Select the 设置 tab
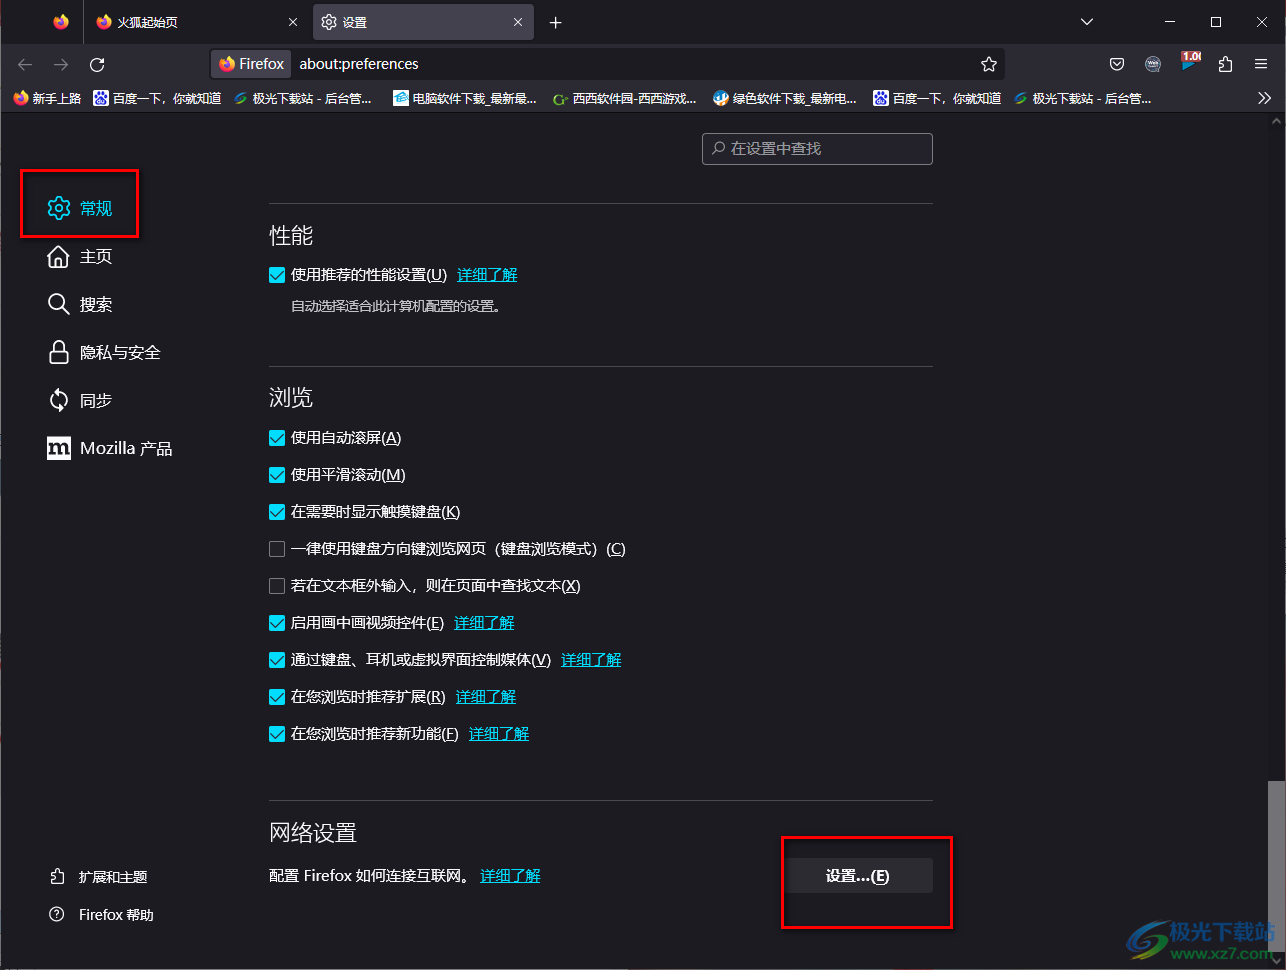Viewport: 1286px width, 970px height. (423, 22)
